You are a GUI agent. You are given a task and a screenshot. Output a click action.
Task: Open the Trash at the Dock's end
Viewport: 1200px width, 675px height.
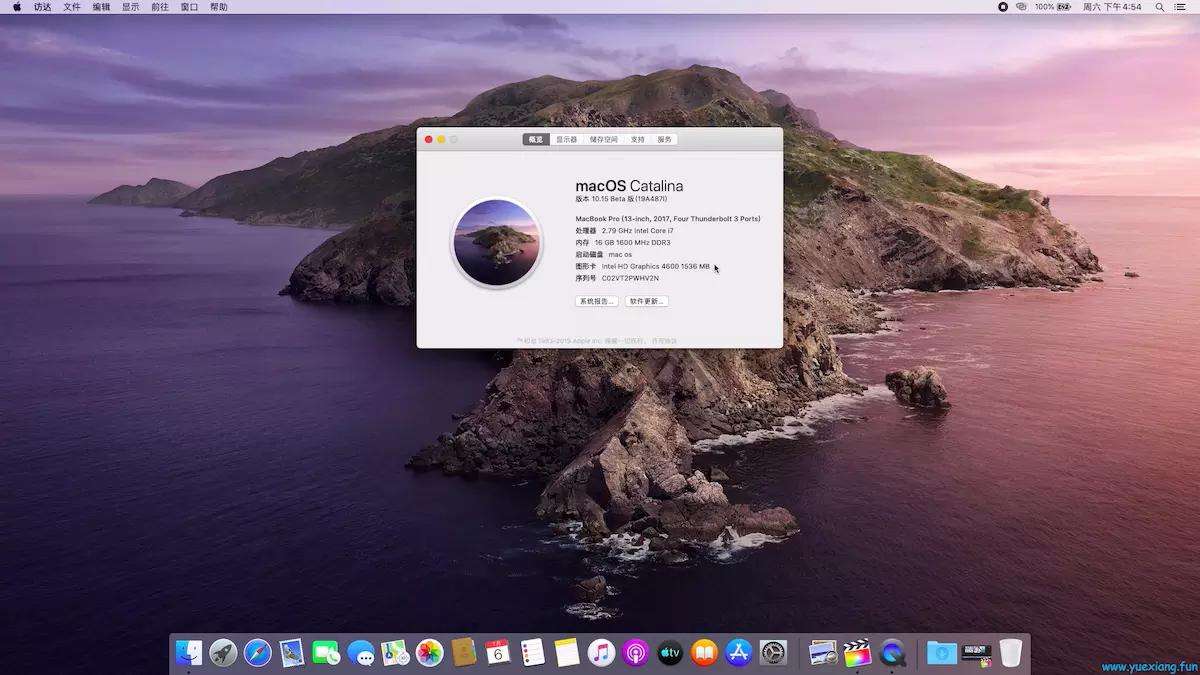pos(1010,651)
